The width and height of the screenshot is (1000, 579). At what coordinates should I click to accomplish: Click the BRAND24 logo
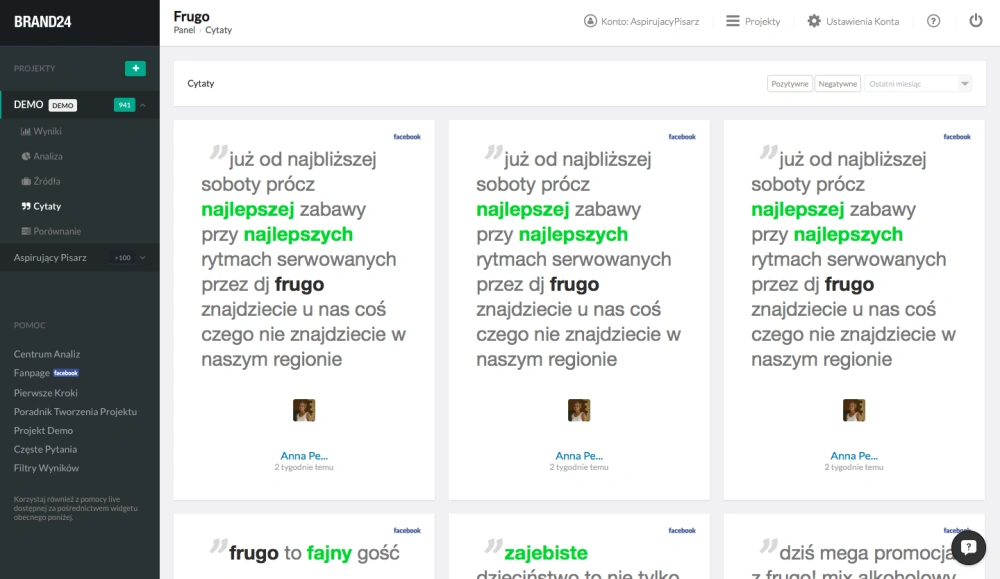pos(42,22)
